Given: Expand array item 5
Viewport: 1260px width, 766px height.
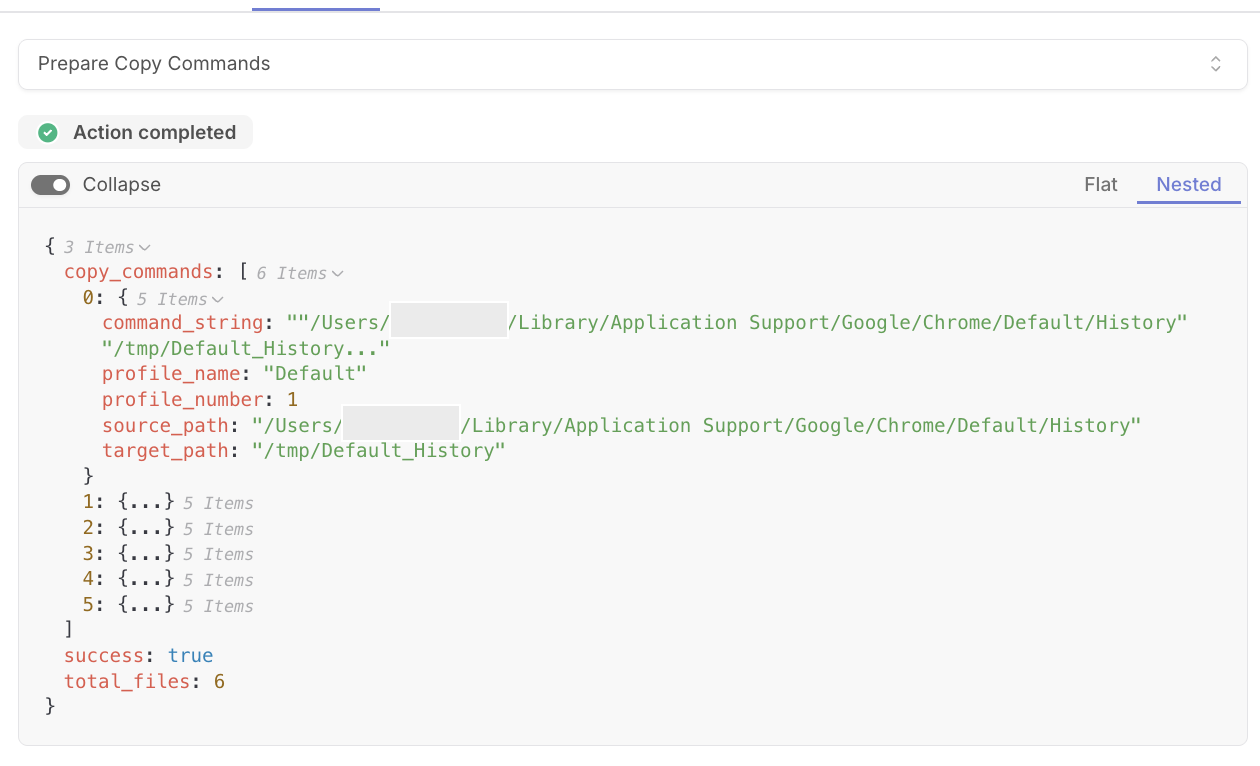Looking at the screenshot, I should tap(146, 605).
